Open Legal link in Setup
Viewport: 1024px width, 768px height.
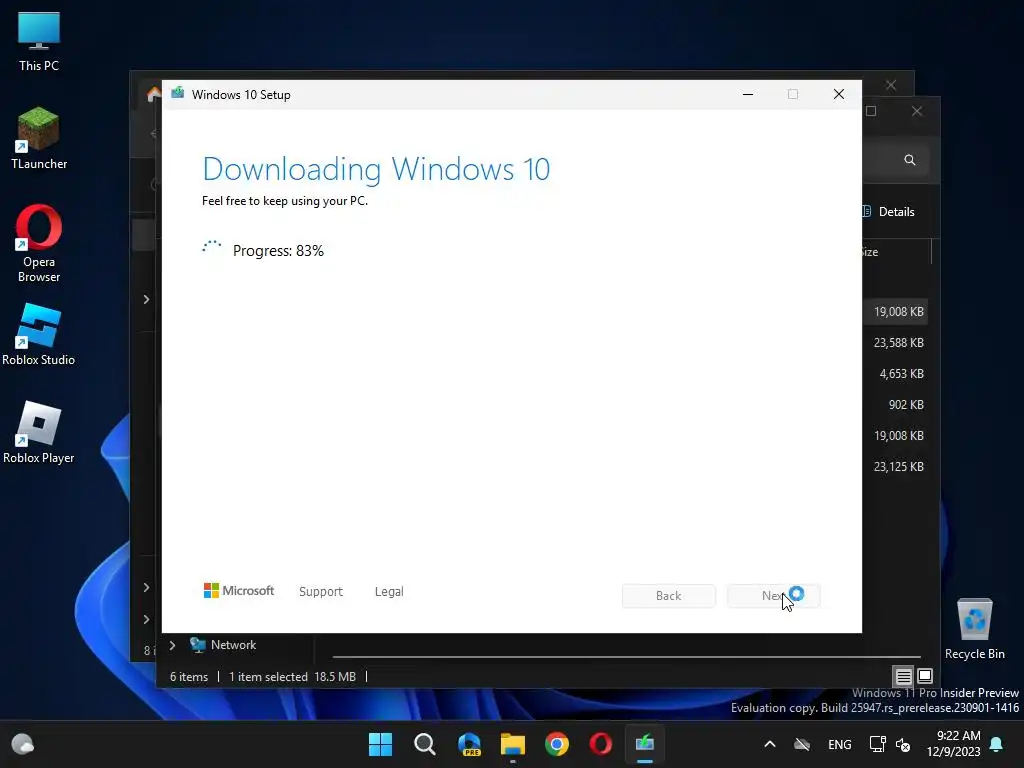pyautogui.click(x=389, y=591)
